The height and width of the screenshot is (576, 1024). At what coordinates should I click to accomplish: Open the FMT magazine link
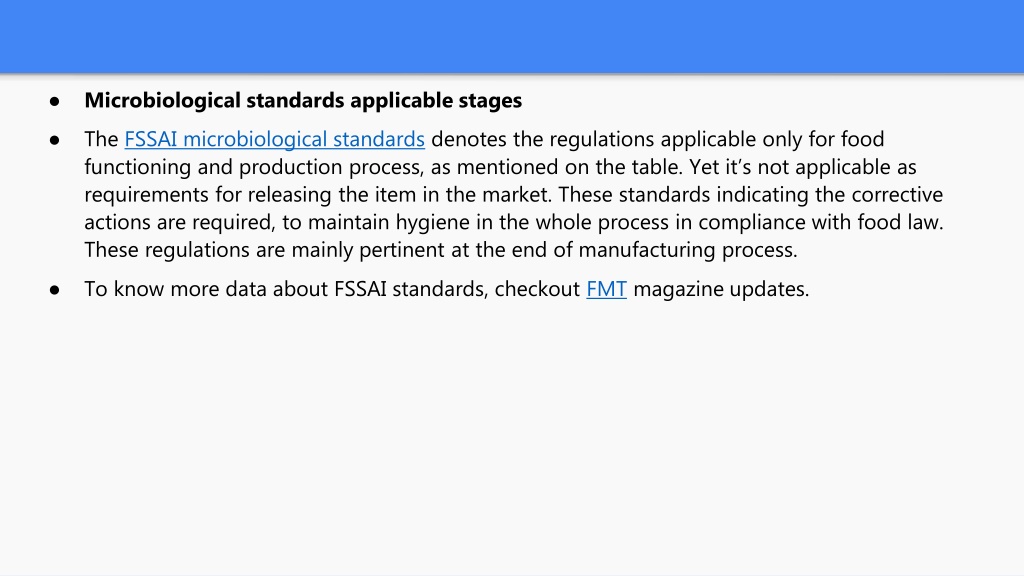(606, 289)
